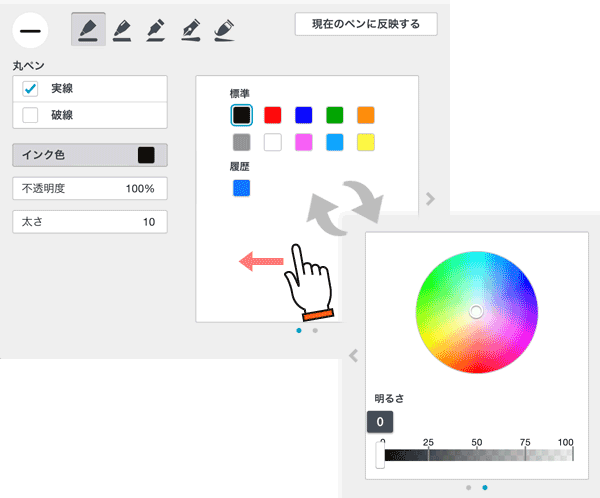Click second page dot under standard palette

[x=315, y=330]
